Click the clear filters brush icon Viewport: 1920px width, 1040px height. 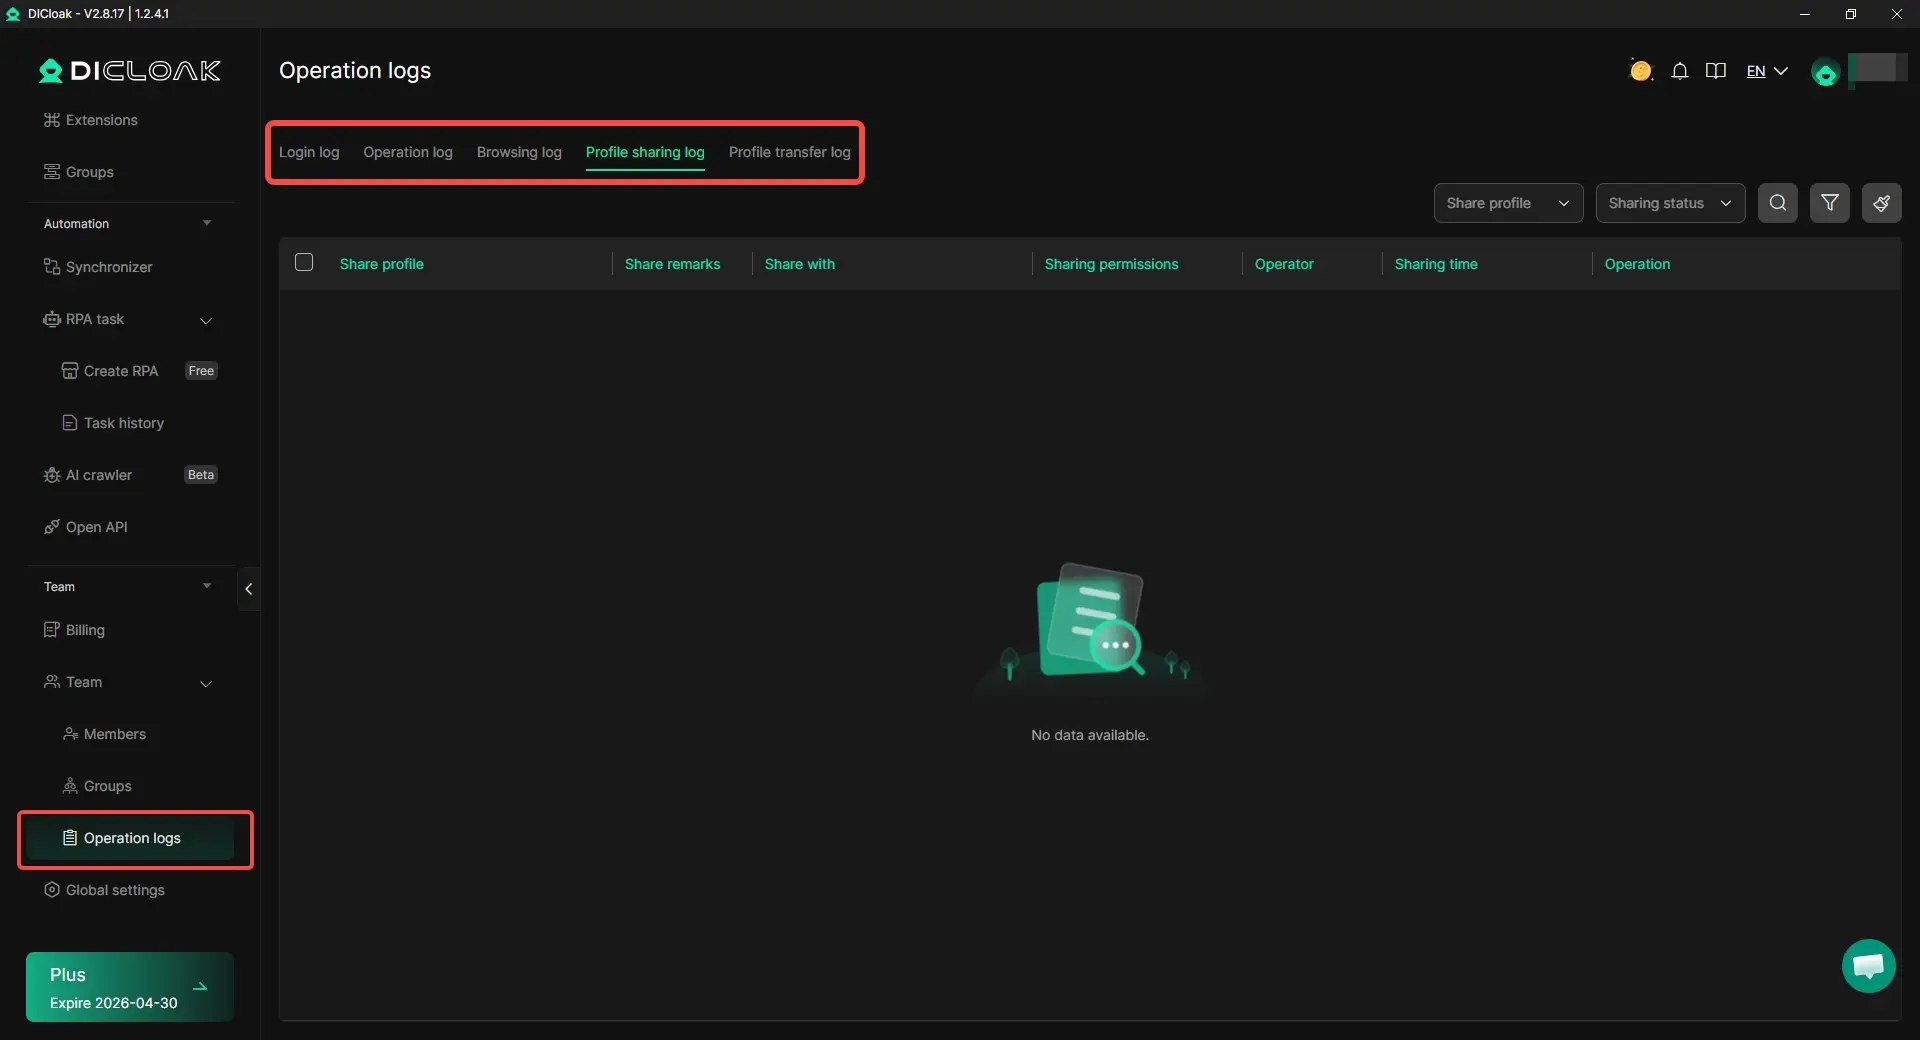pyautogui.click(x=1881, y=203)
